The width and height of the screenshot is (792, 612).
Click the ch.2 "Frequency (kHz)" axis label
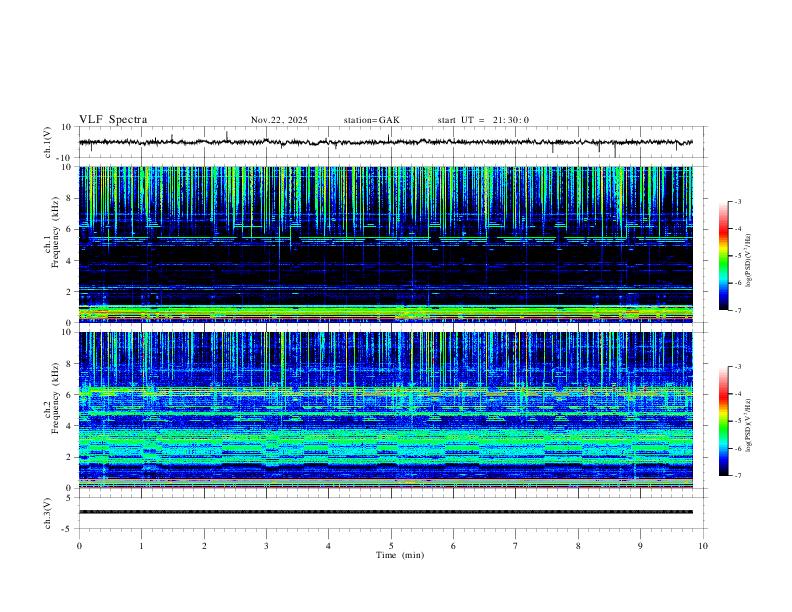coord(56,398)
